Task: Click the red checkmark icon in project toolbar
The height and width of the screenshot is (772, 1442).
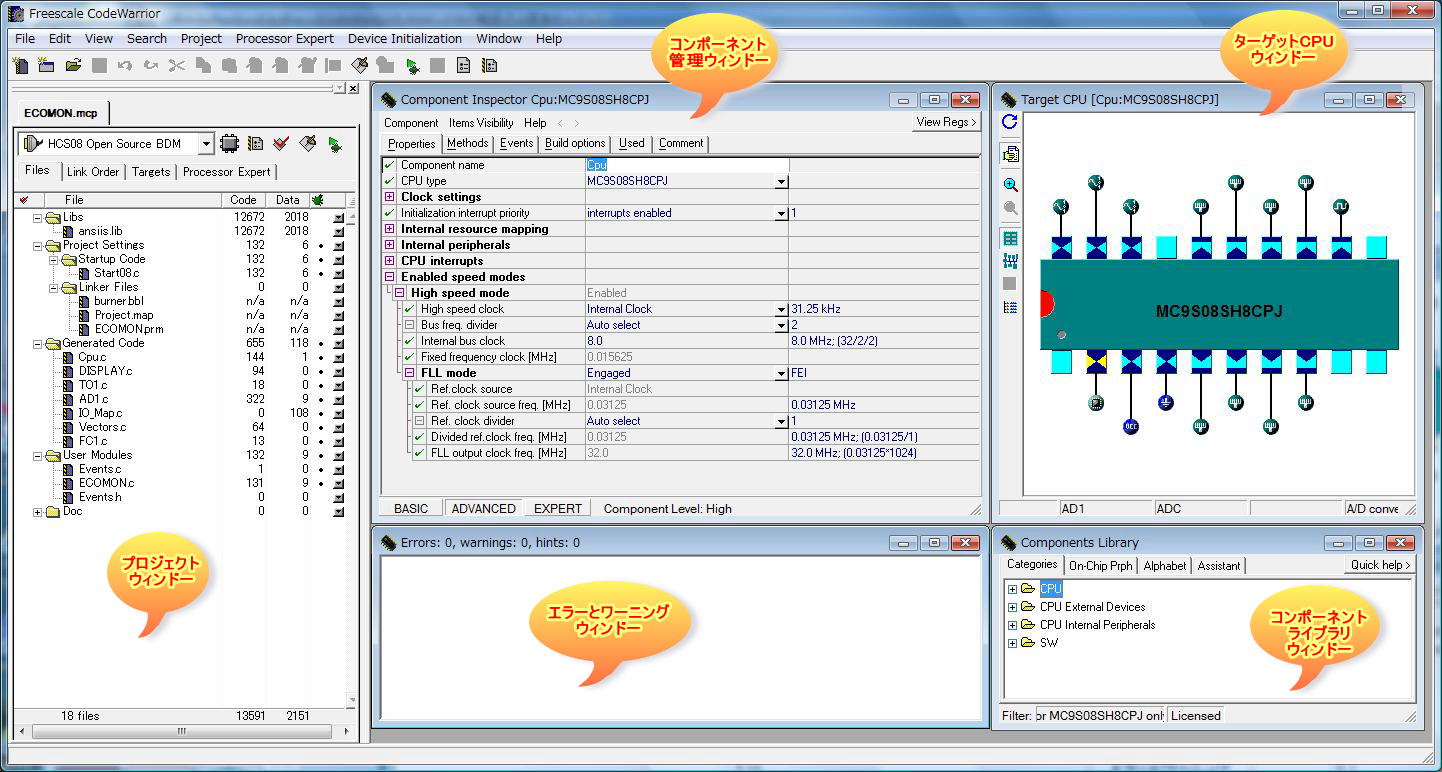Action: point(281,144)
